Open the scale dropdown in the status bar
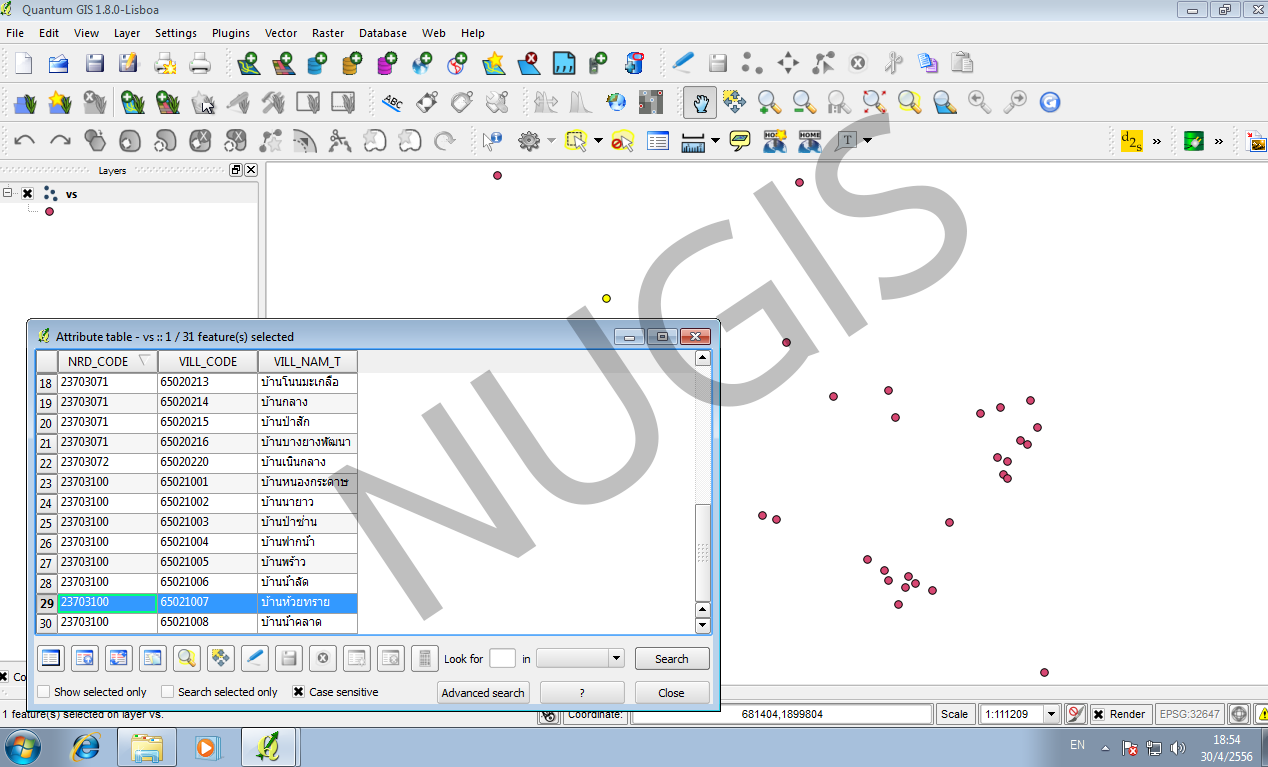 [1051, 714]
